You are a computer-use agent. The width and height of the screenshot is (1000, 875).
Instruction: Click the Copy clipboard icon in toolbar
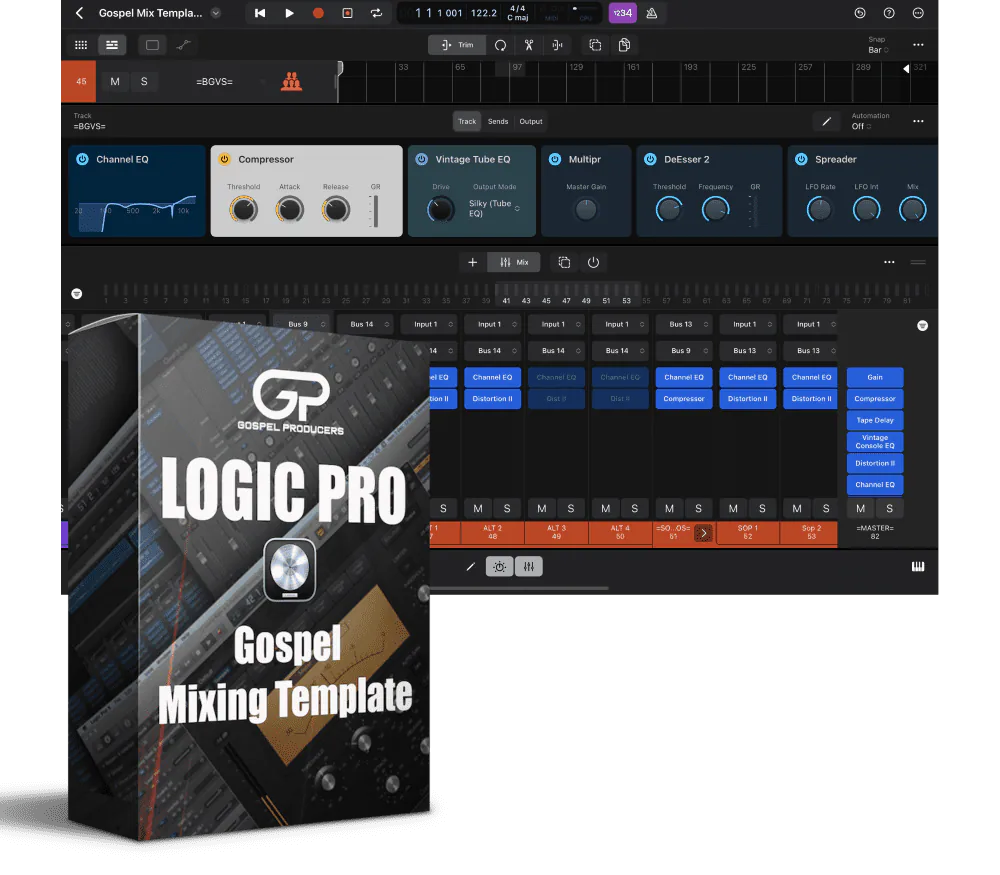(595, 45)
